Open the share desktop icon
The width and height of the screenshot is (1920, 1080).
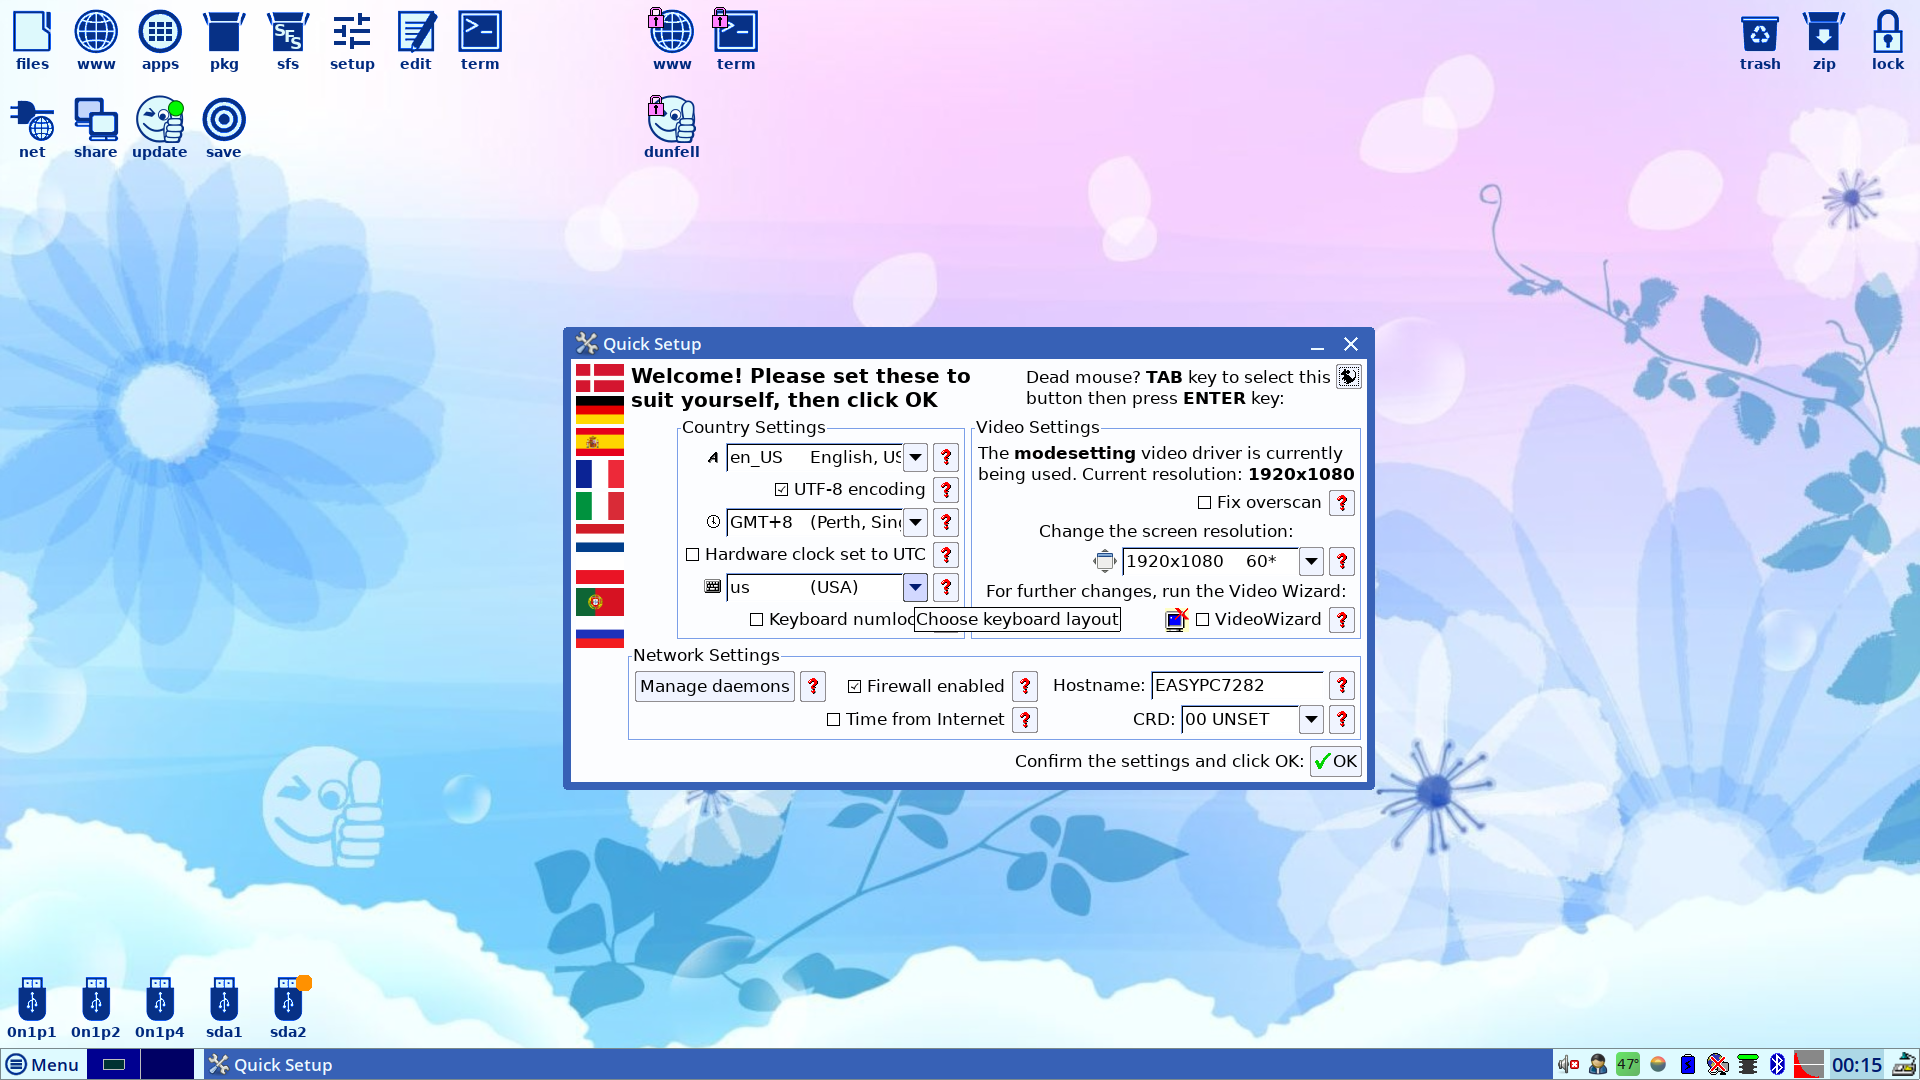click(96, 128)
